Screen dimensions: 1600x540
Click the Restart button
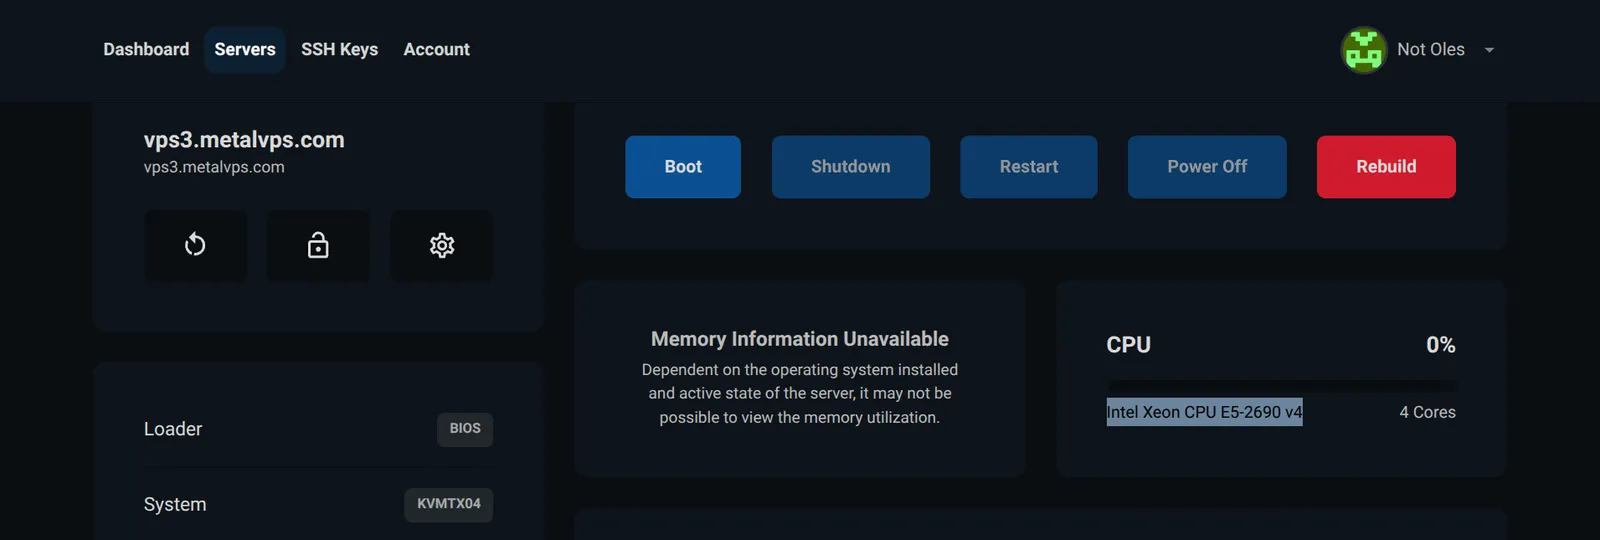pos(1029,167)
